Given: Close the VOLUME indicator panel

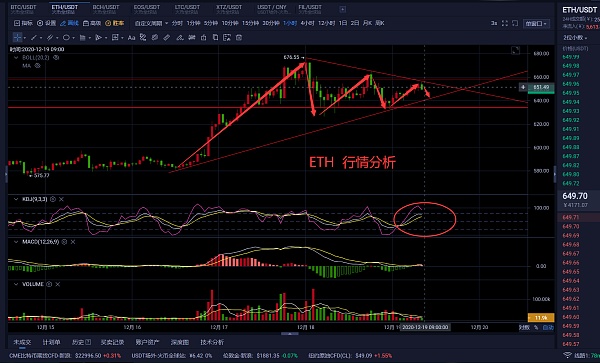Looking at the screenshot, I should pos(58,284).
